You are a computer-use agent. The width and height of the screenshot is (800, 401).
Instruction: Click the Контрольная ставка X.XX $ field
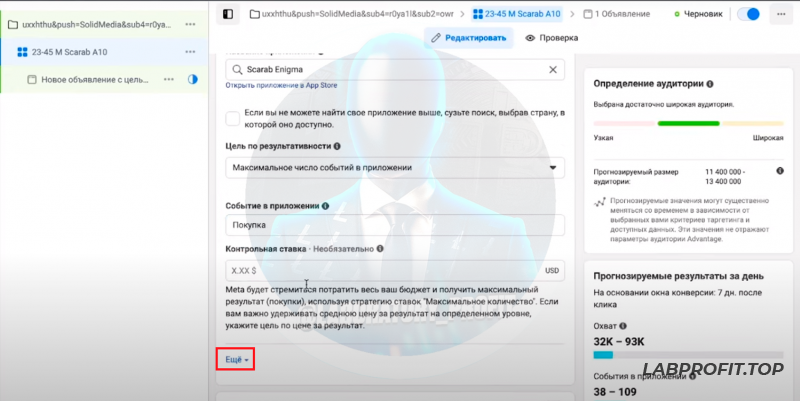pos(395,270)
